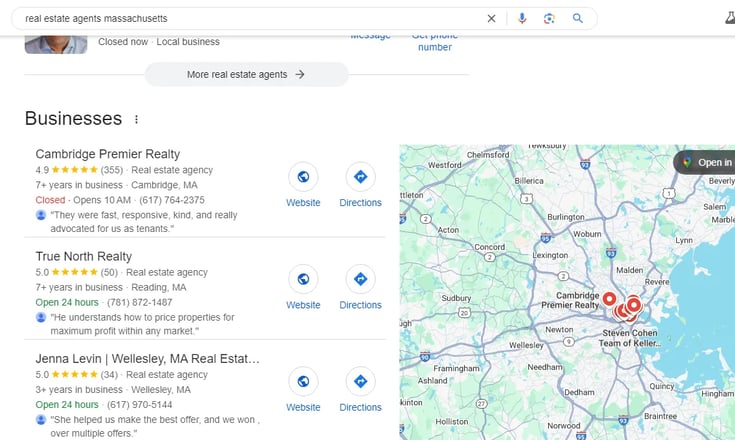735x440 pixels.
Task: Start voice search with the microphone icon
Action: [x=522, y=18]
